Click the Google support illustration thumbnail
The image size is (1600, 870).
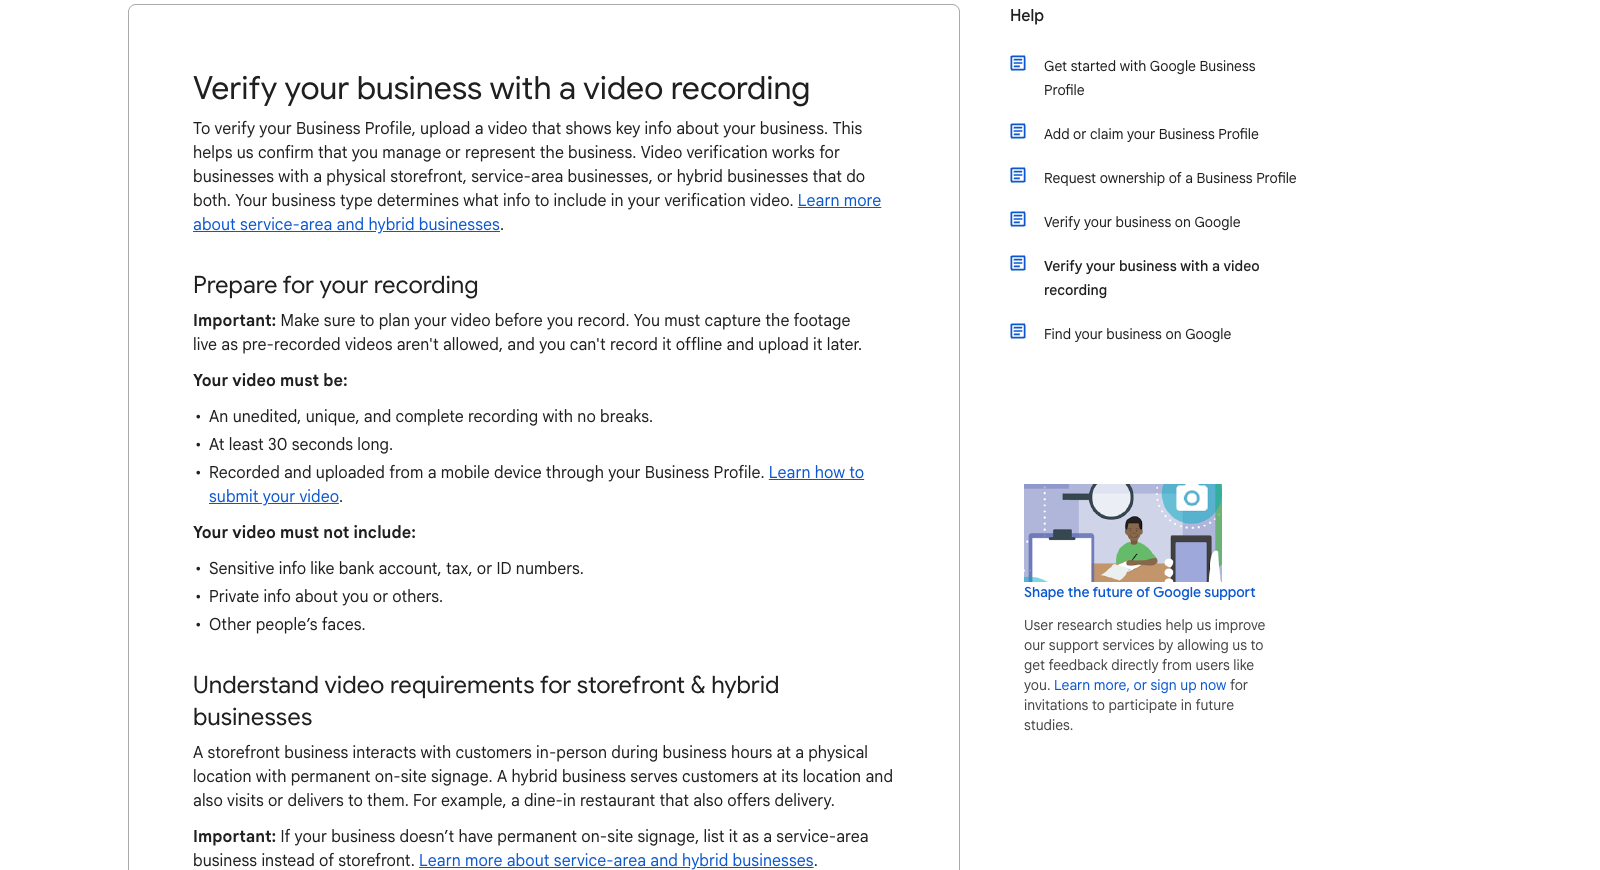coord(1123,533)
